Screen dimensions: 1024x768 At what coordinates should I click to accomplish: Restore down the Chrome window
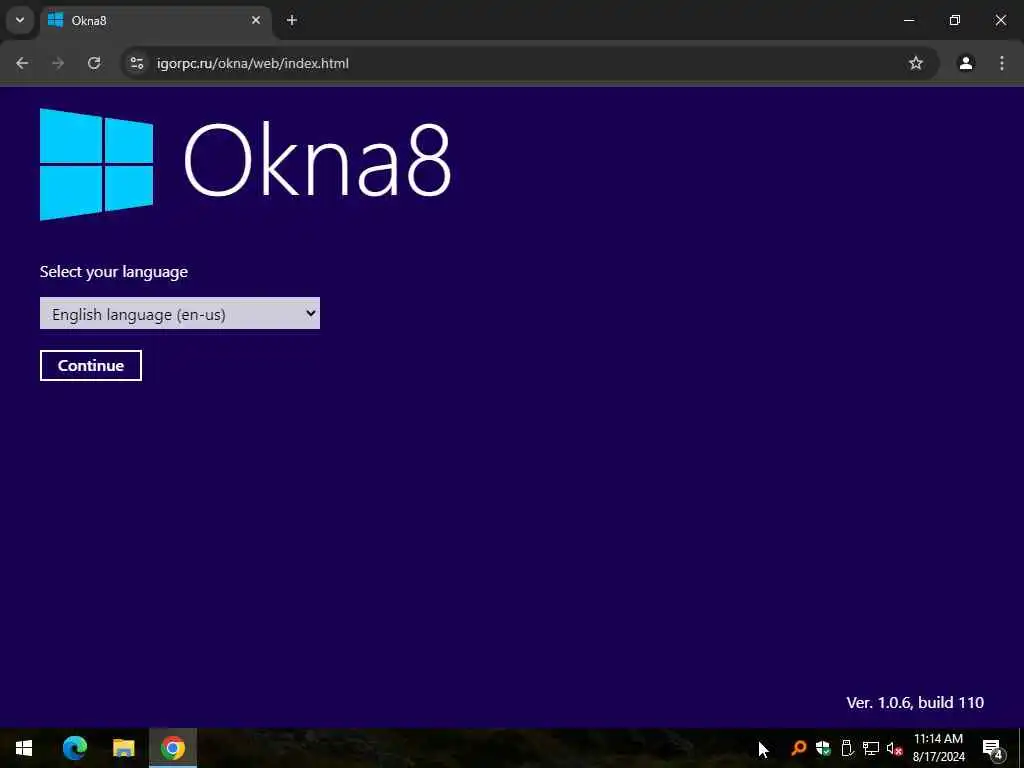pyautogui.click(x=955, y=20)
